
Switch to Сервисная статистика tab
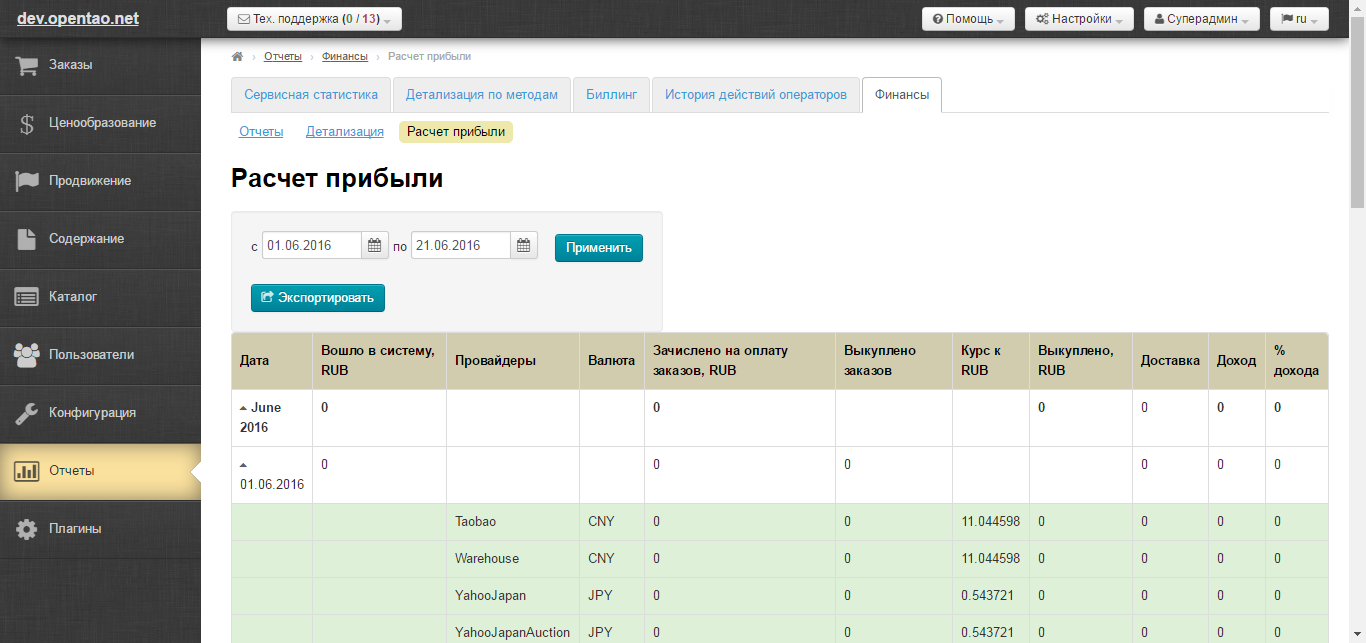click(310, 95)
